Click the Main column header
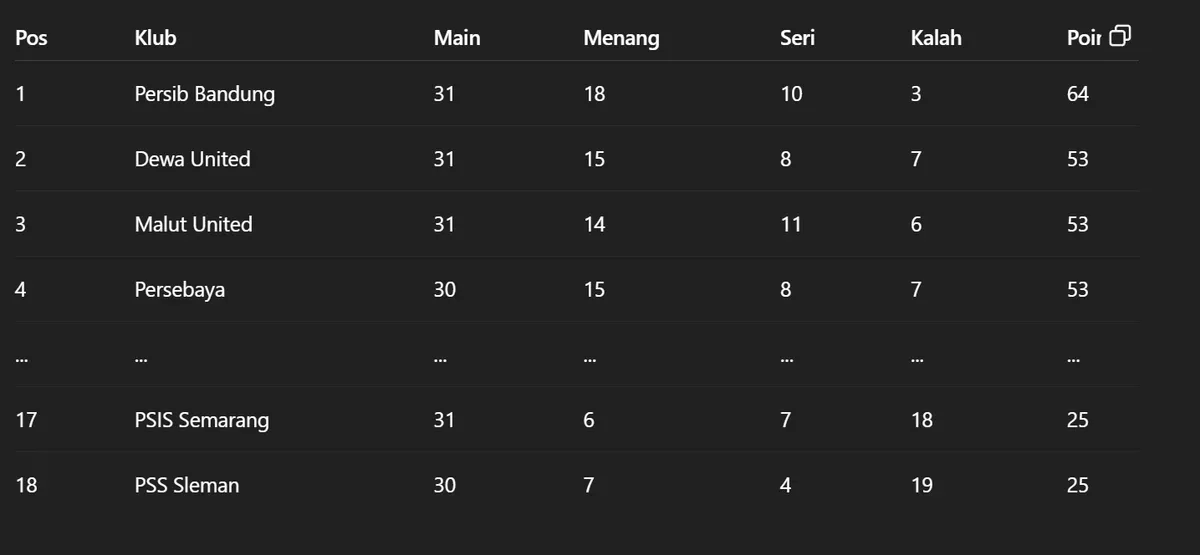 457,38
